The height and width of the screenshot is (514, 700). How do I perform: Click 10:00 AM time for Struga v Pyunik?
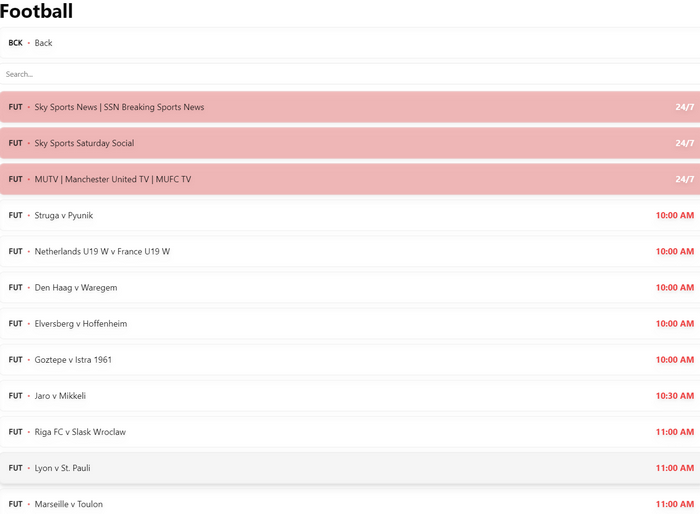coord(675,216)
